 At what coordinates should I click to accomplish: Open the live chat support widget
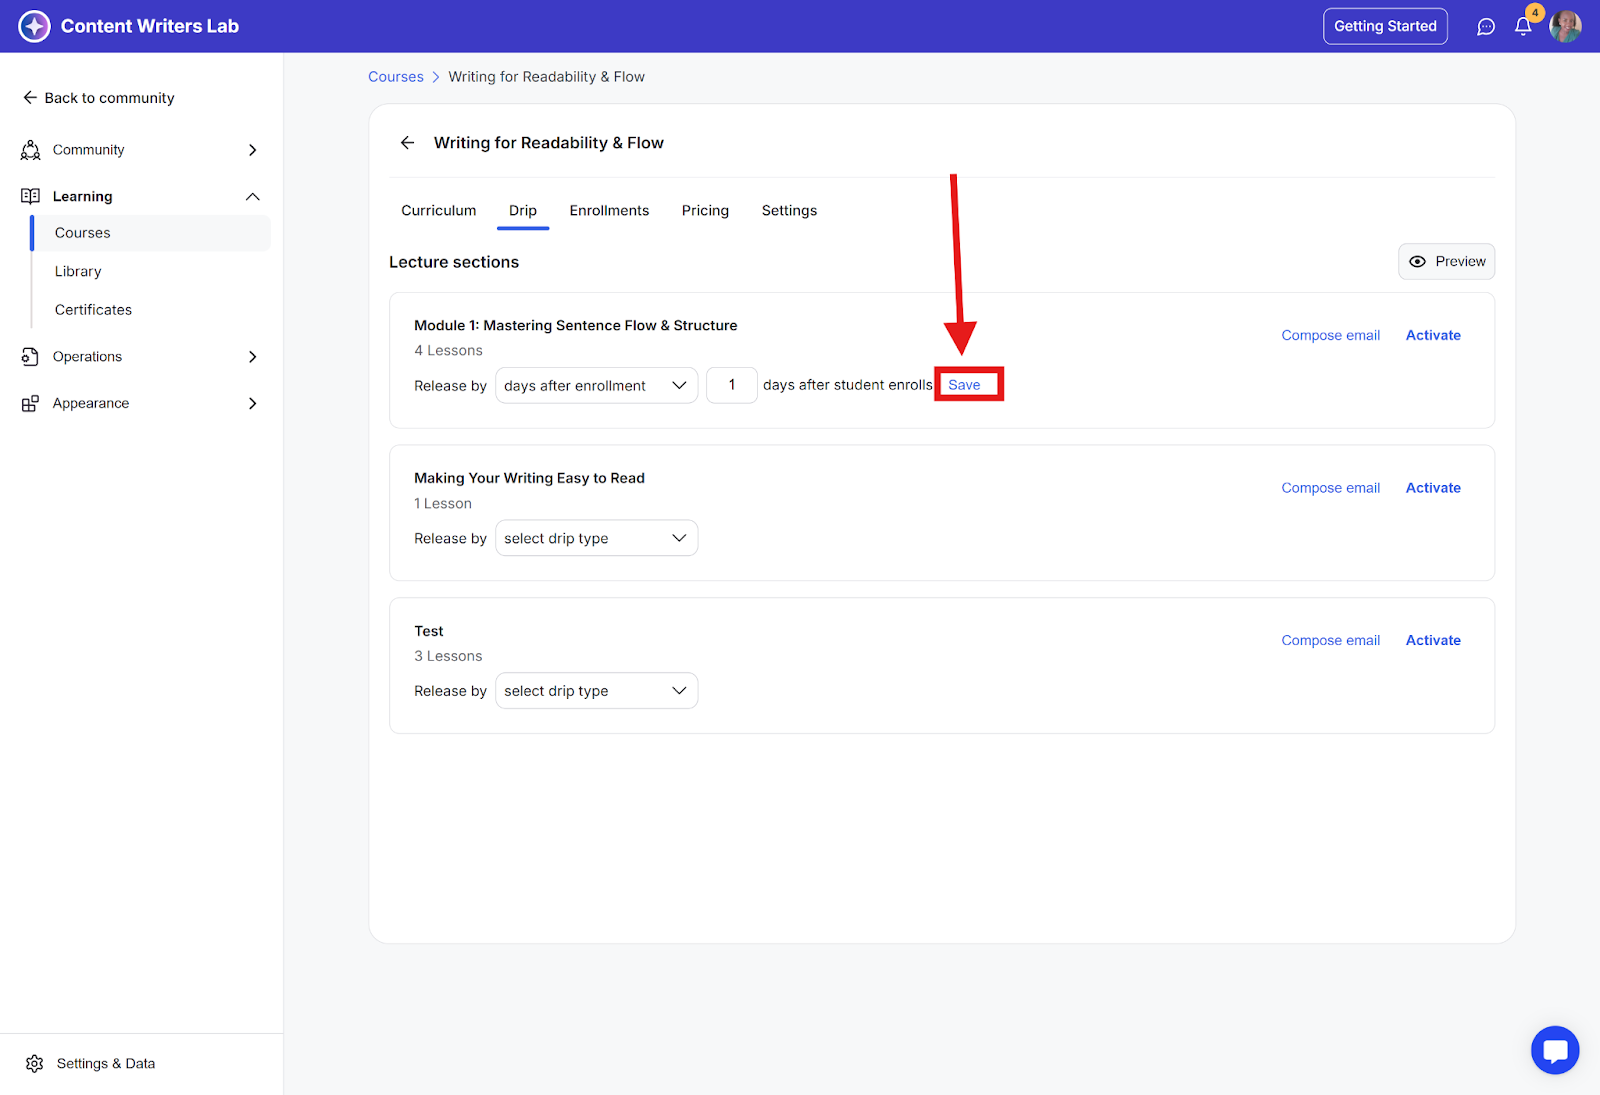click(x=1555, y=1050)
